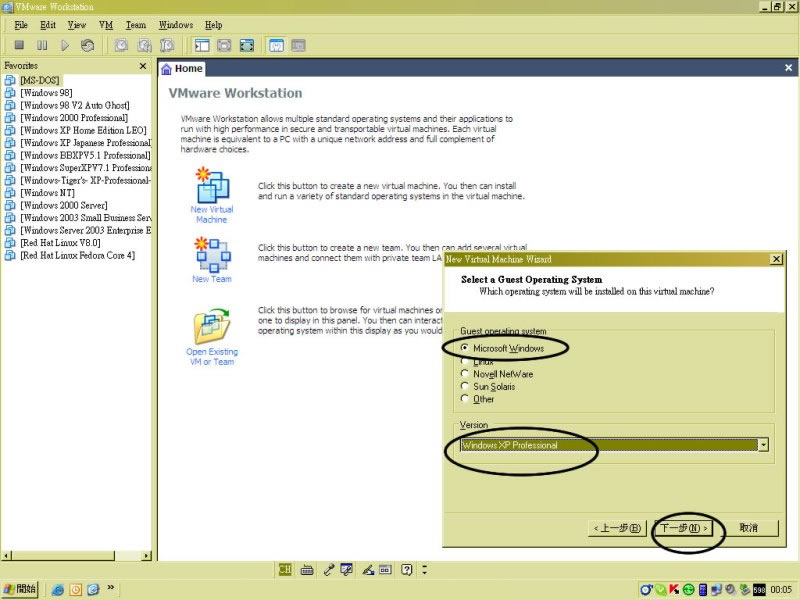Viewport: 800px width, 600px height.
Task: Click the keyboard icon on the language bar
Action: (x=307, y=569)
